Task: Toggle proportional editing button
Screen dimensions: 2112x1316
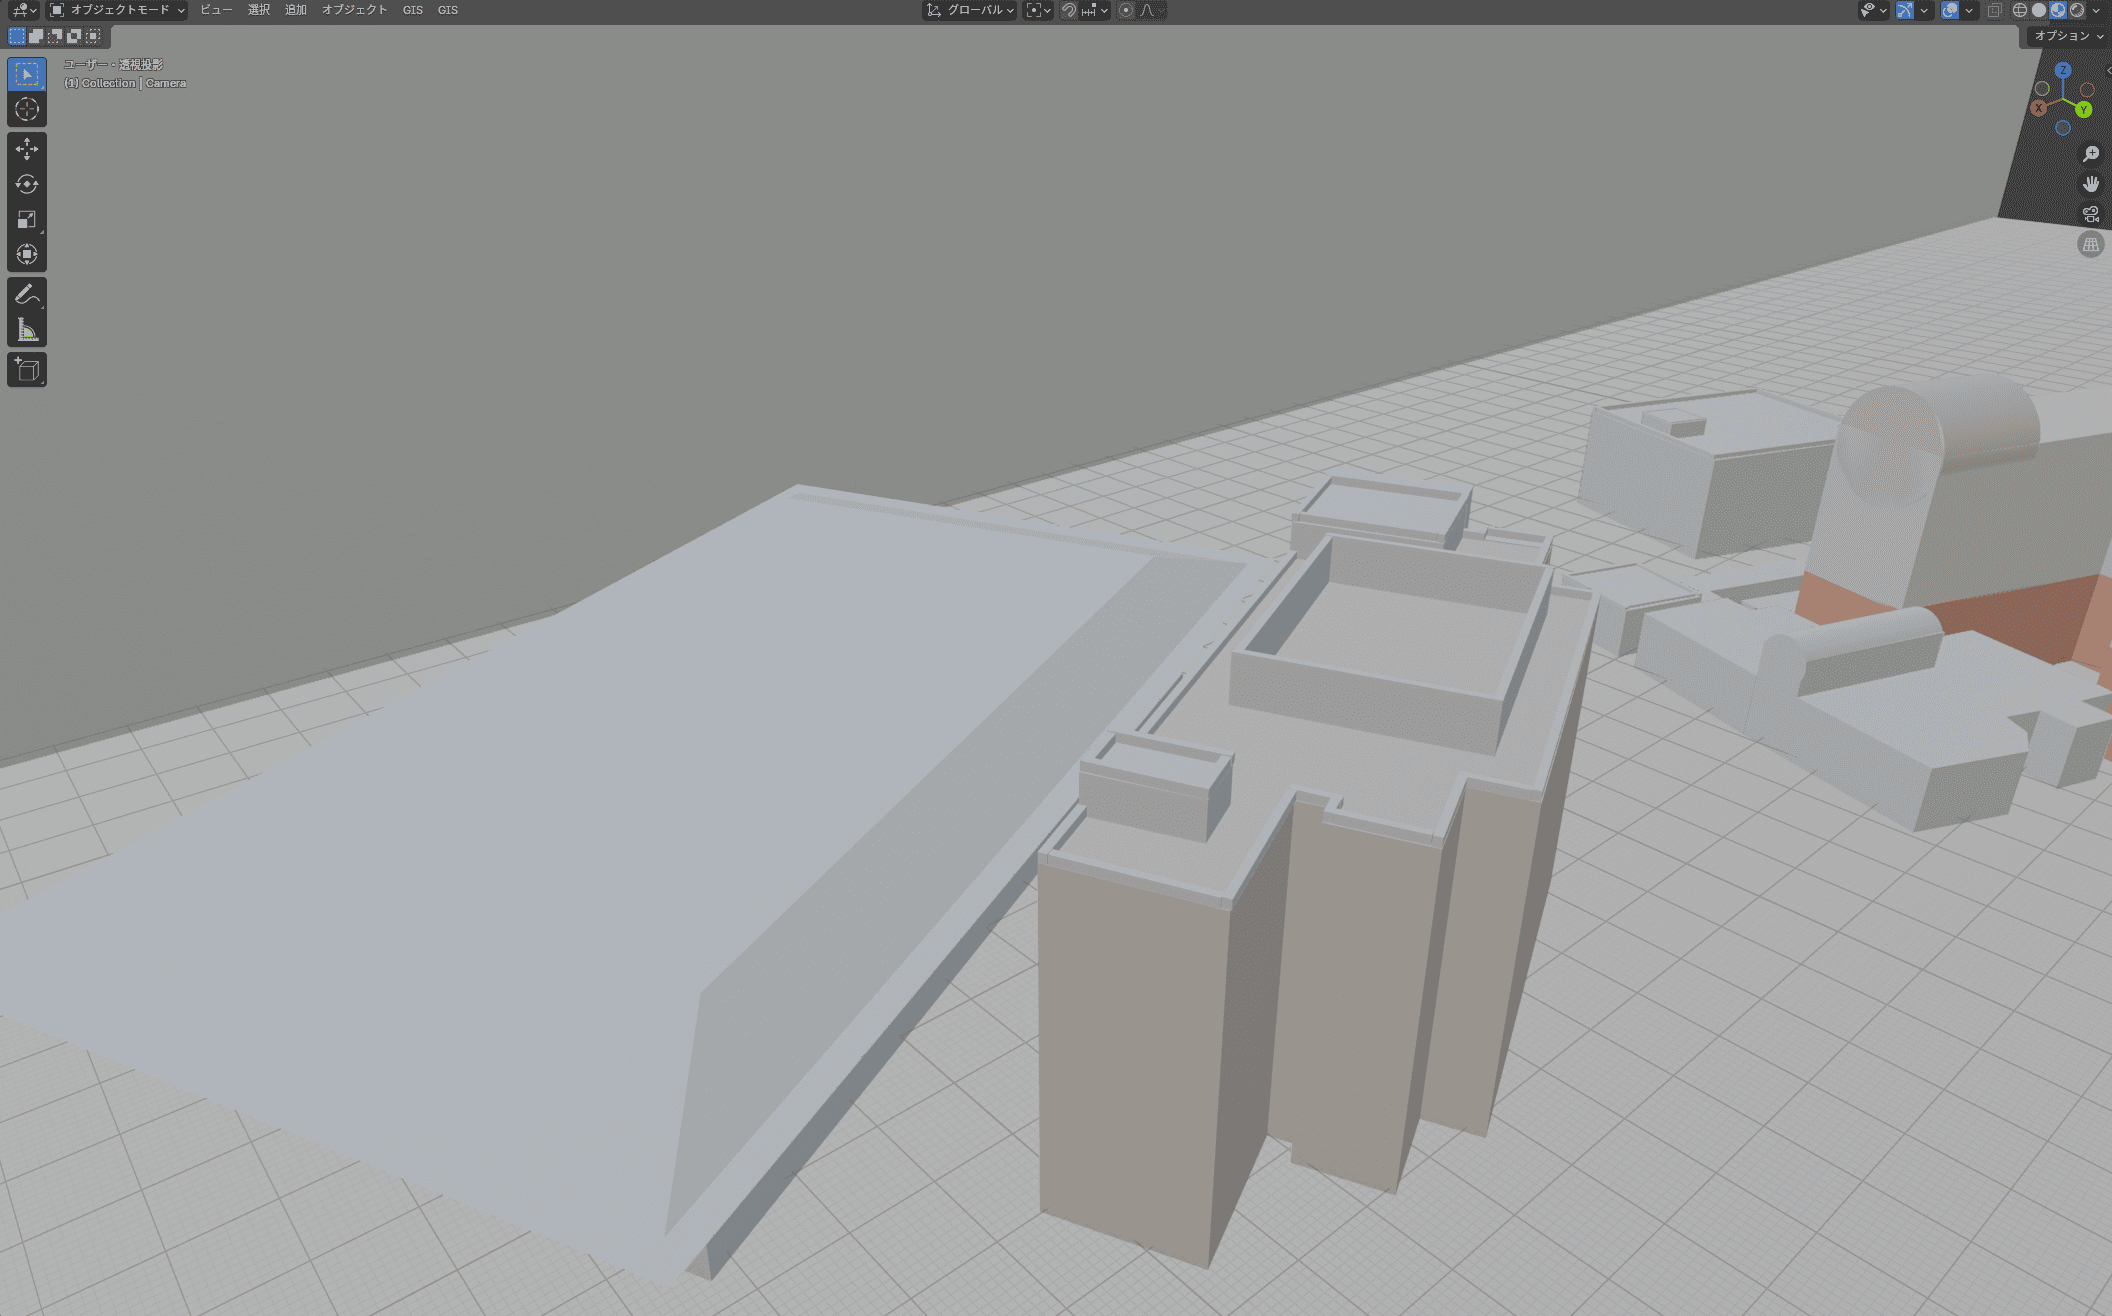Action: click(x=1126, y=10)
